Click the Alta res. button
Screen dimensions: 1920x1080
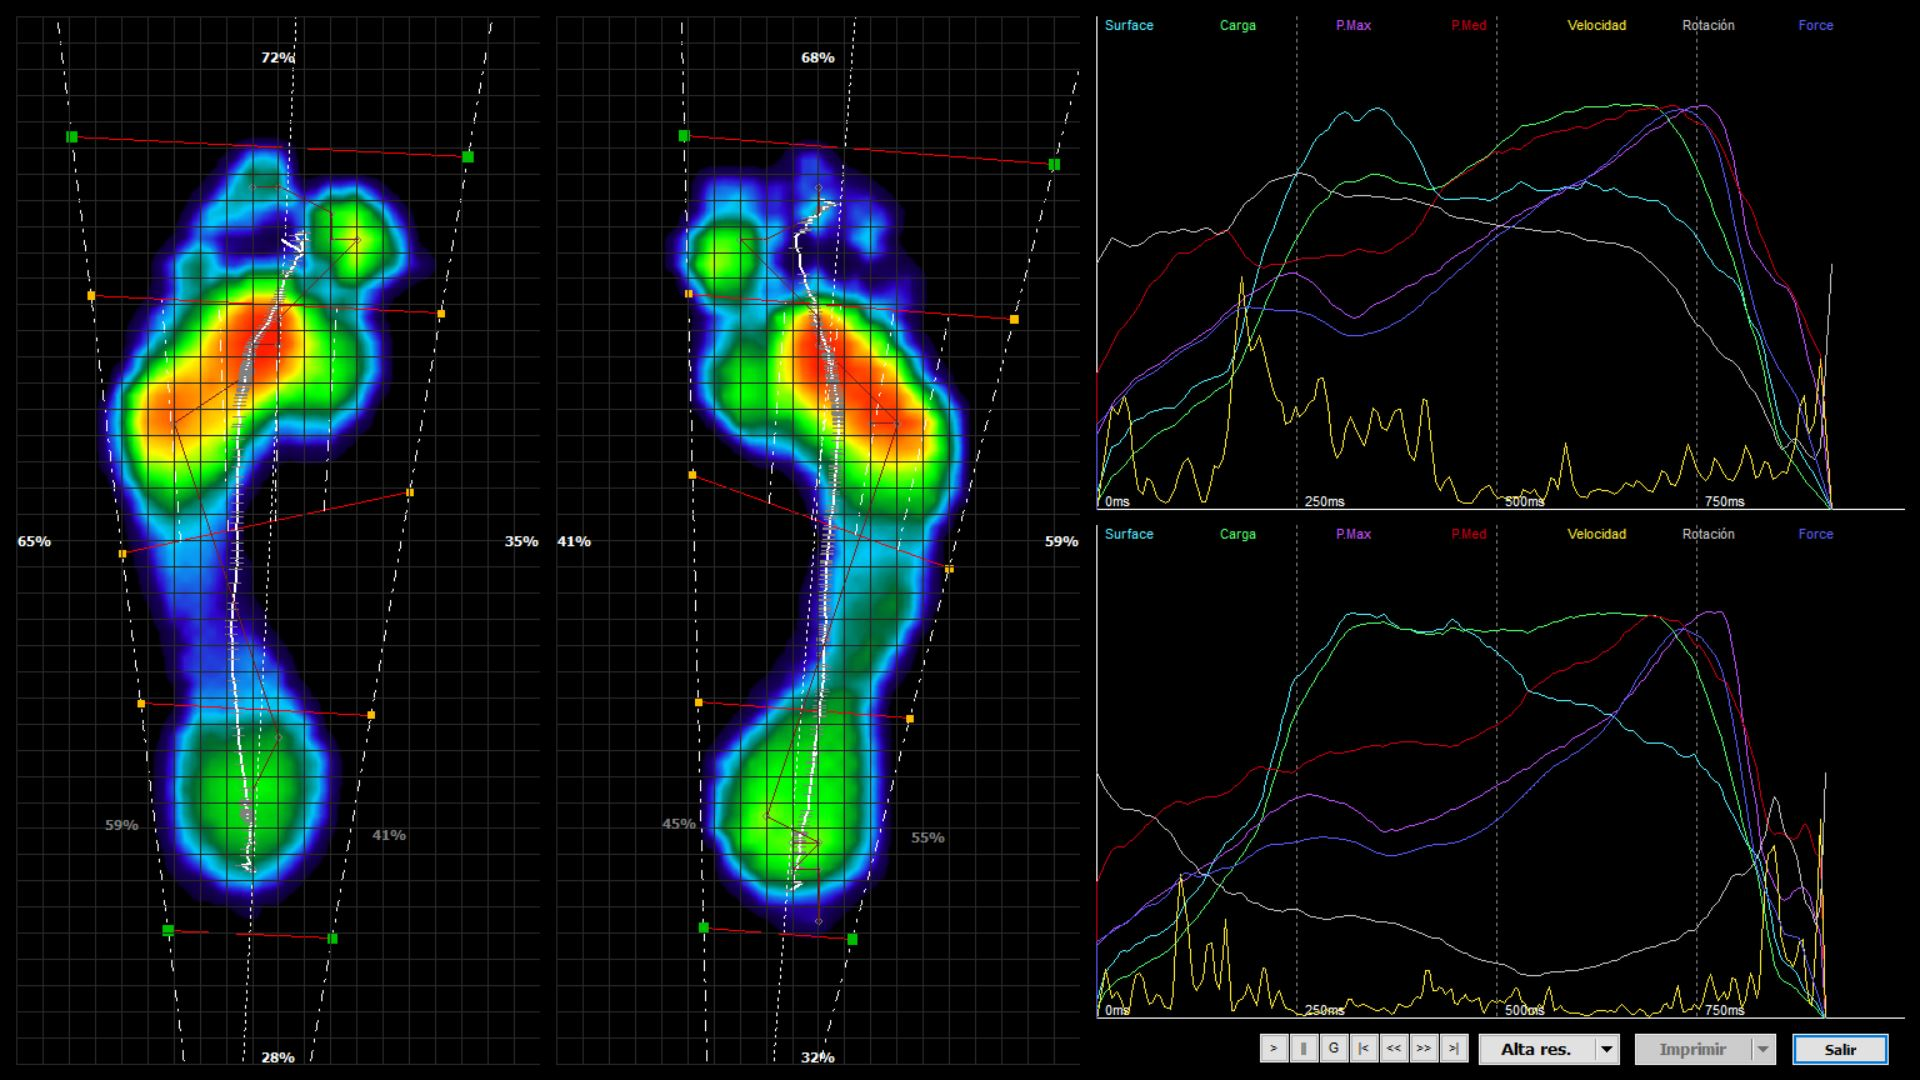click(x=1536, y=1049)
